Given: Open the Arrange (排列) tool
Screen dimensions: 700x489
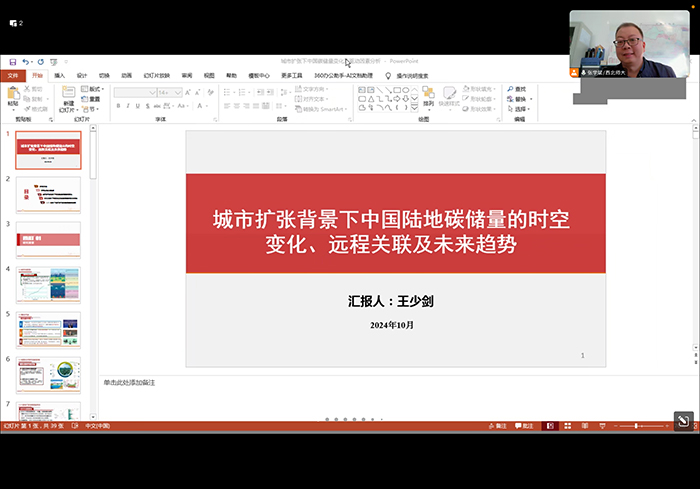Looking at the screenshot, I should (x=428, y=95).
